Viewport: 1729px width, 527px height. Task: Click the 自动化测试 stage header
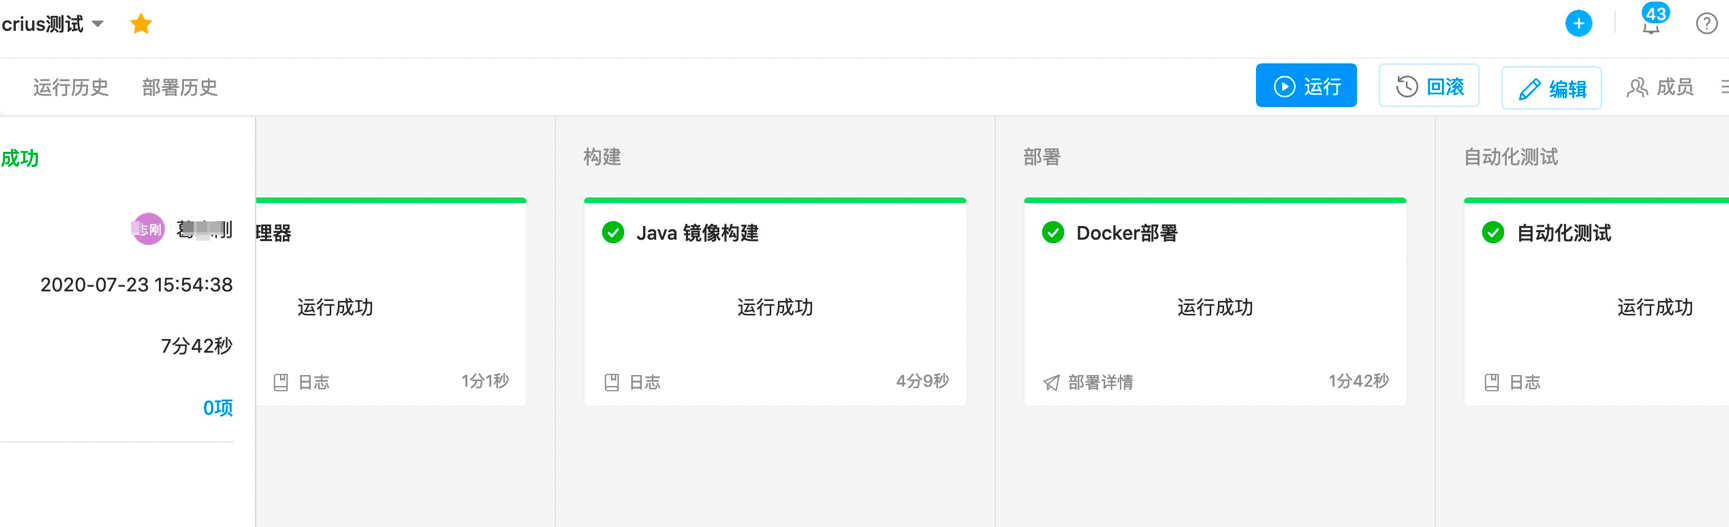tap(1511, 157)
